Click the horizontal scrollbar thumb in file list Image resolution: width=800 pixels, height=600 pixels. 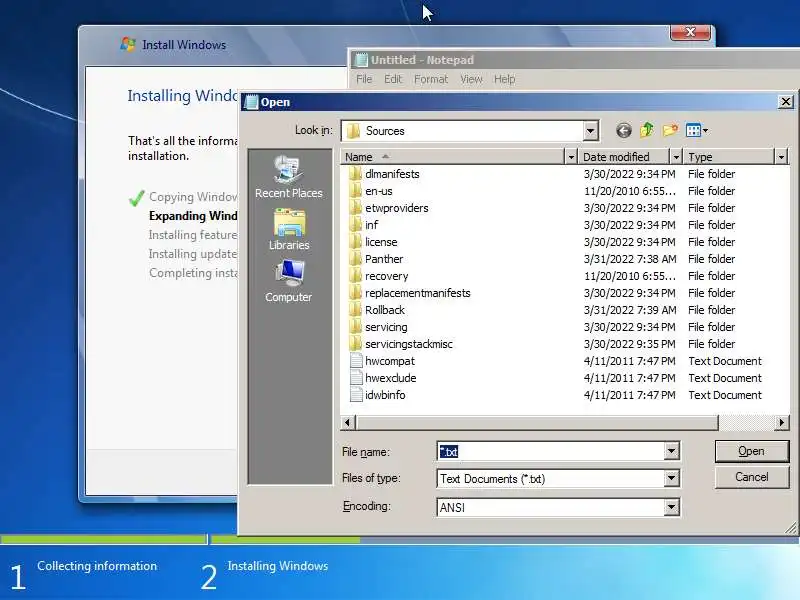point(537,422)
